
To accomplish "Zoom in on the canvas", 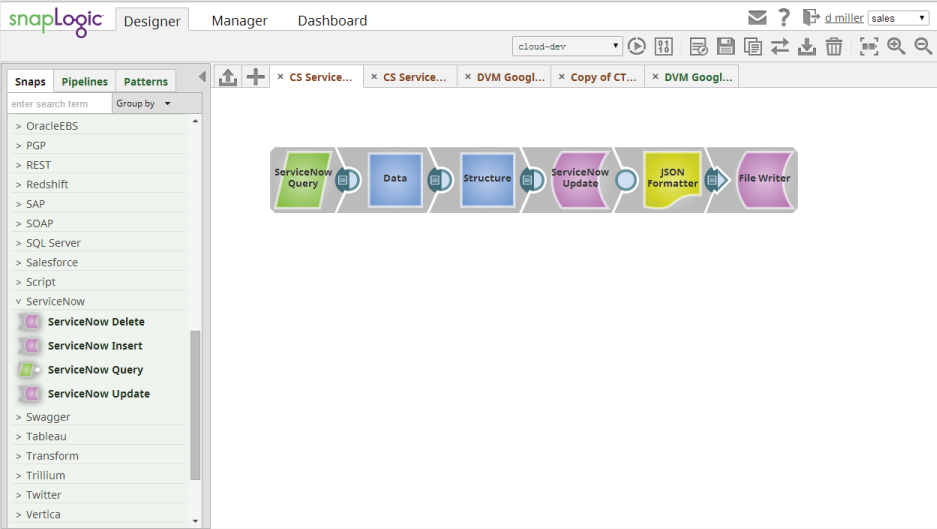I will tap(896, 46).
